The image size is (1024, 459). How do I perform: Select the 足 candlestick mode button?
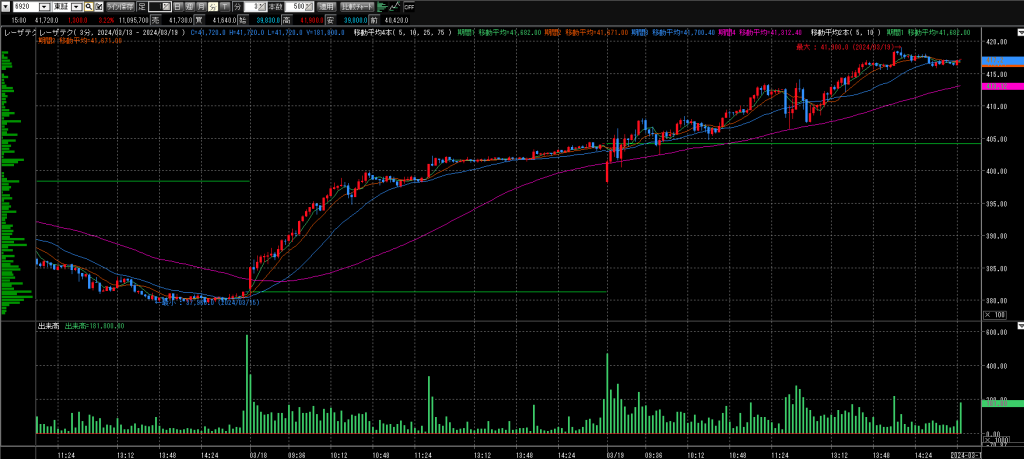(141, 6)
